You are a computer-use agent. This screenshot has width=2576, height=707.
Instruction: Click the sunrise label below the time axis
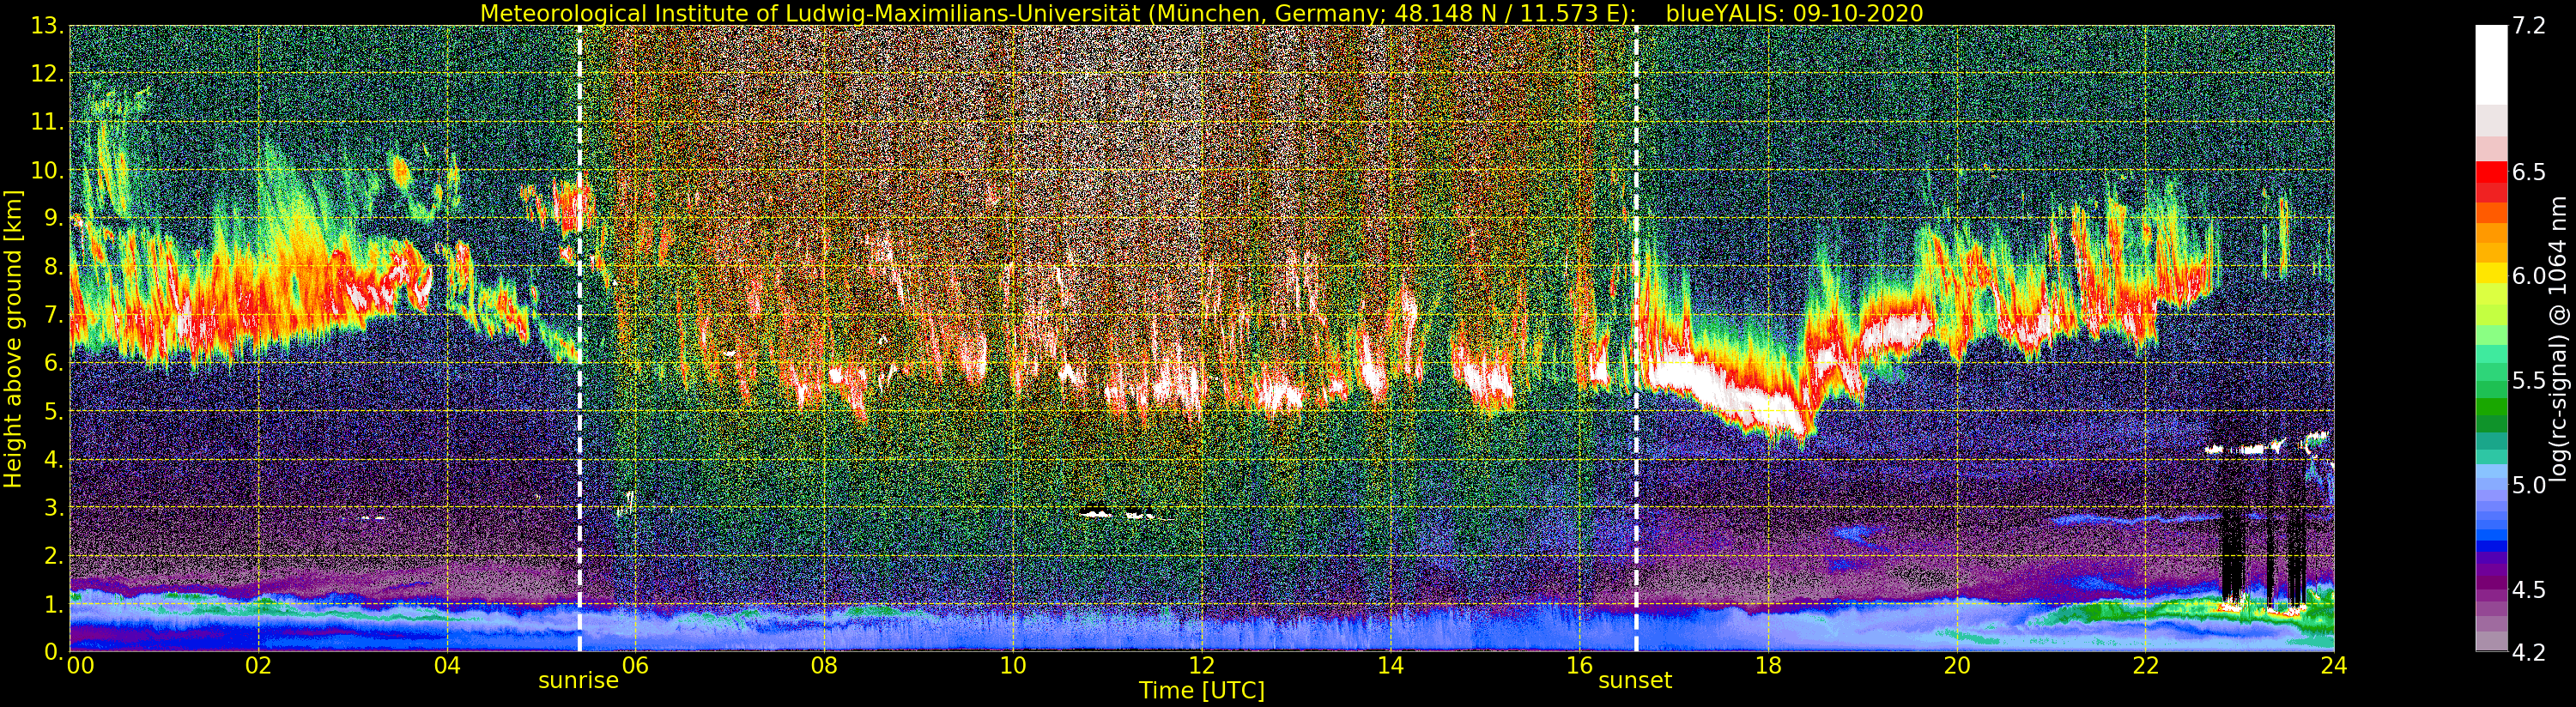pos(578,681)
